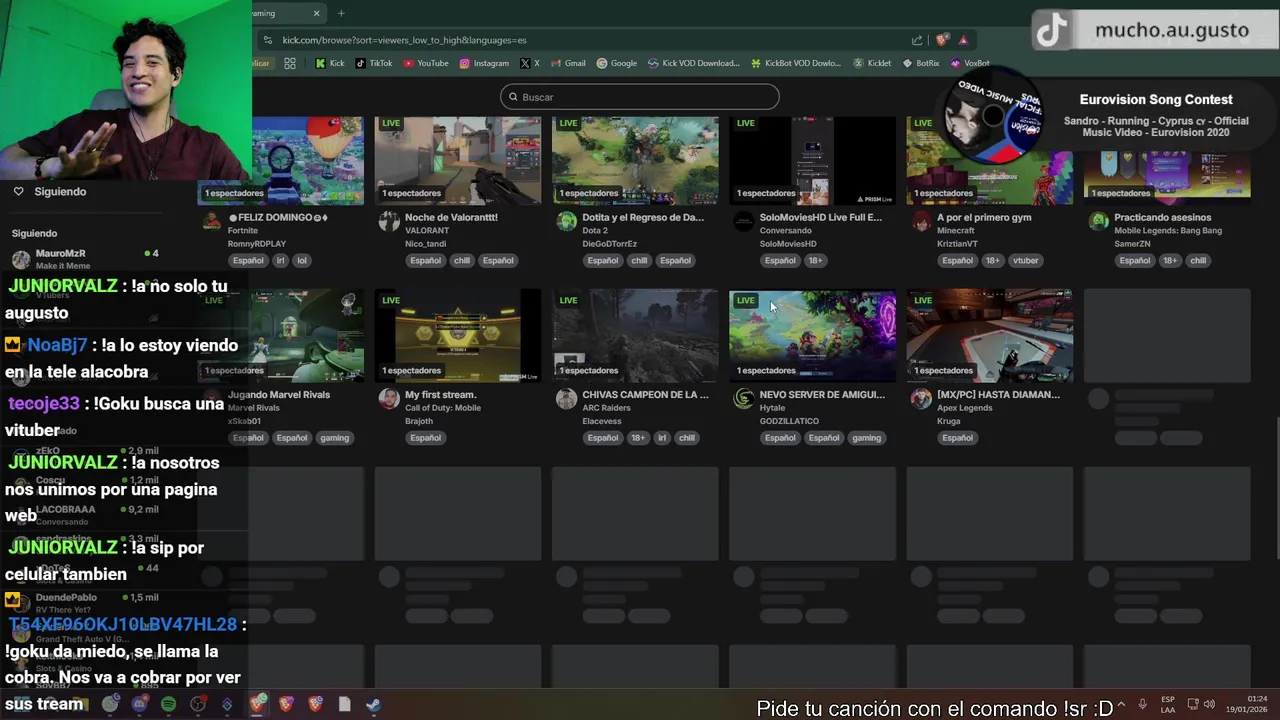Open the X bookmark
Image resolution: width=1280 pixels, height=720 pixels.
tap(530, 63)
